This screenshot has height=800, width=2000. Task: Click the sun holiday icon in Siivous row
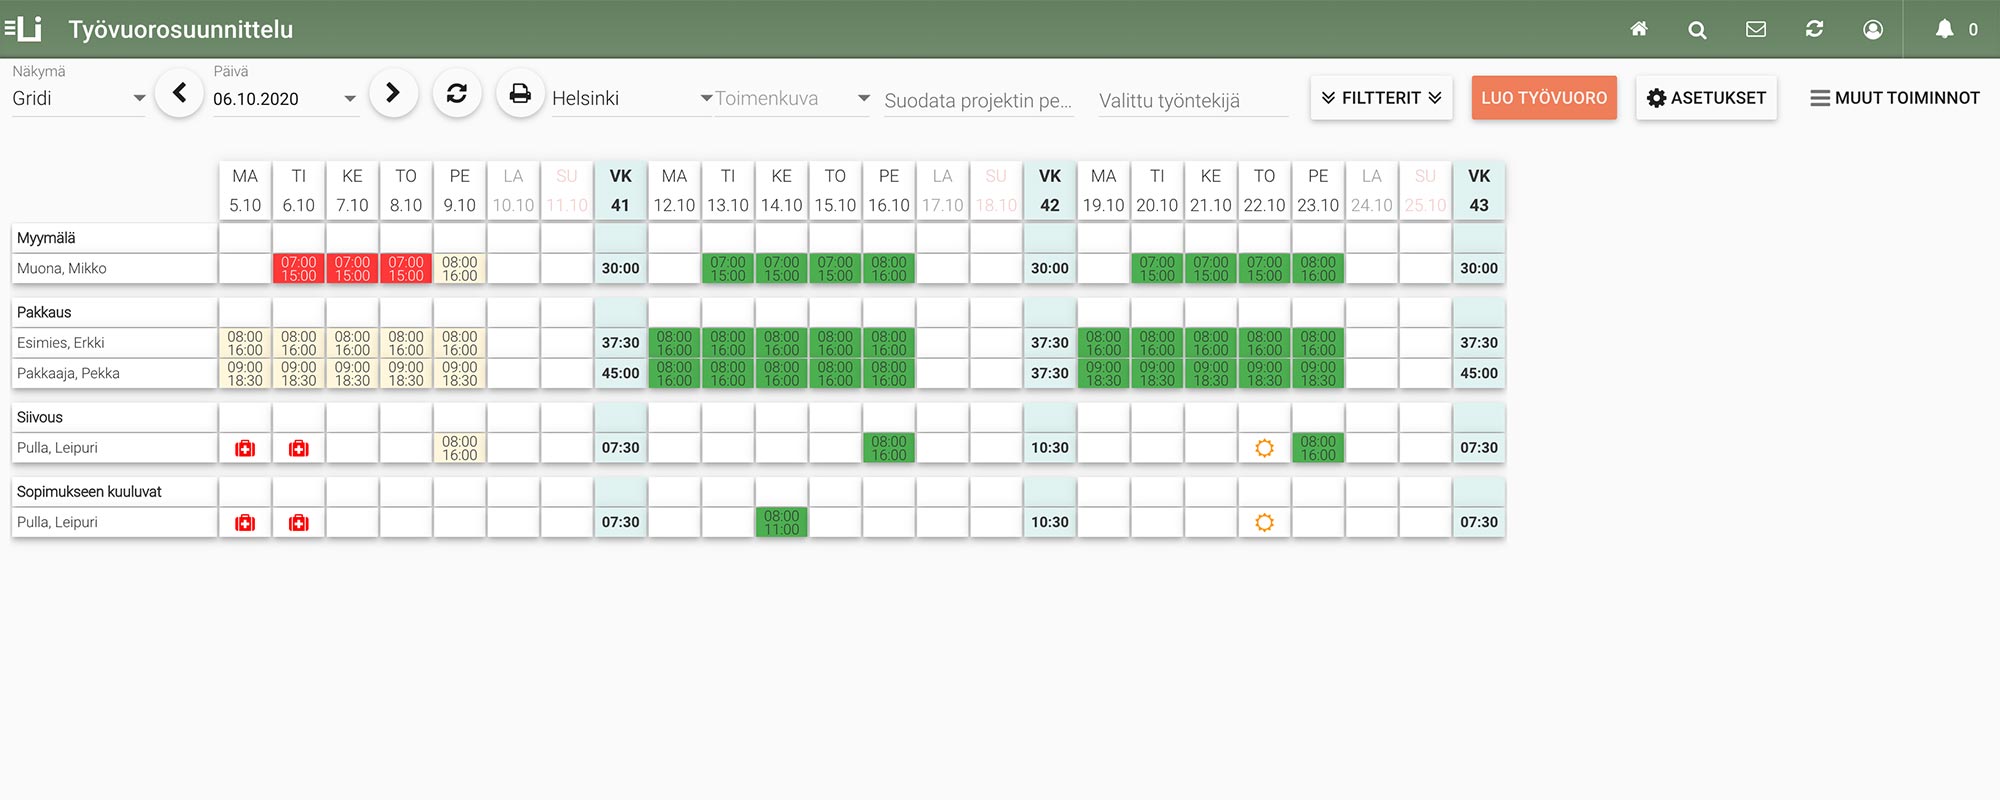(x=1264, y=449)
